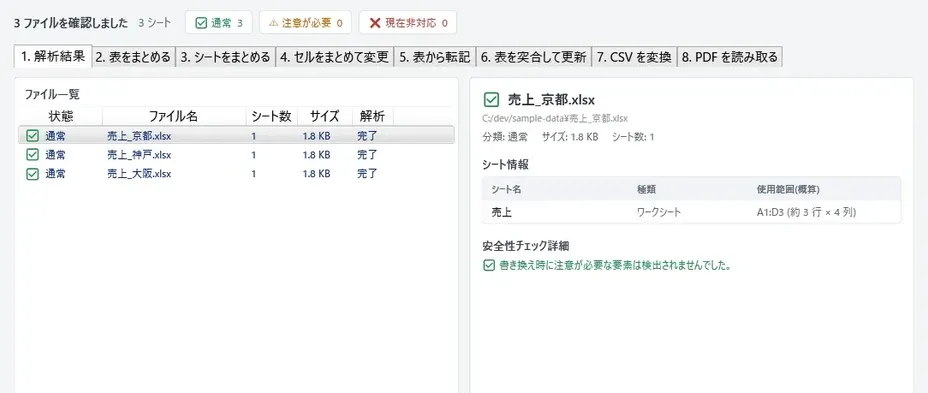Click the 書き換え時に注意が必要な要素 message text
The height and width of the screenshot is (393, 928).
click(x=616, y=265)
